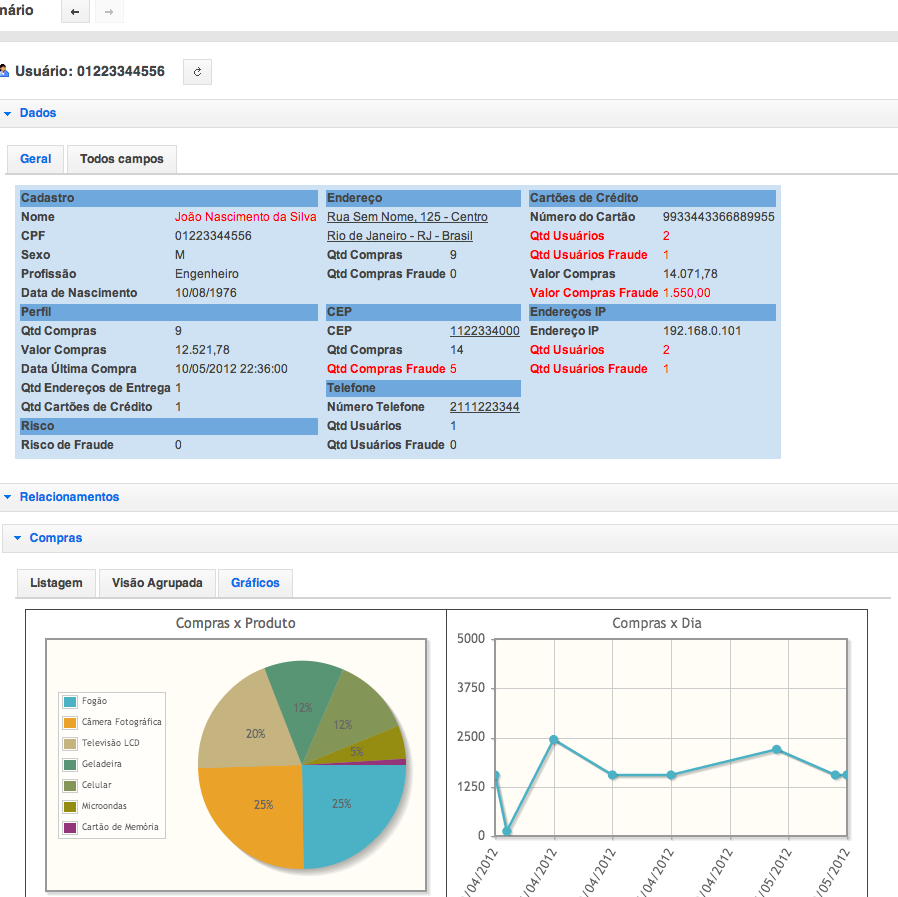Image resolution: width=898 pixels, height=897 pixels.
Task: Refresh the user 01223344556 data
Action: (198, 72)
